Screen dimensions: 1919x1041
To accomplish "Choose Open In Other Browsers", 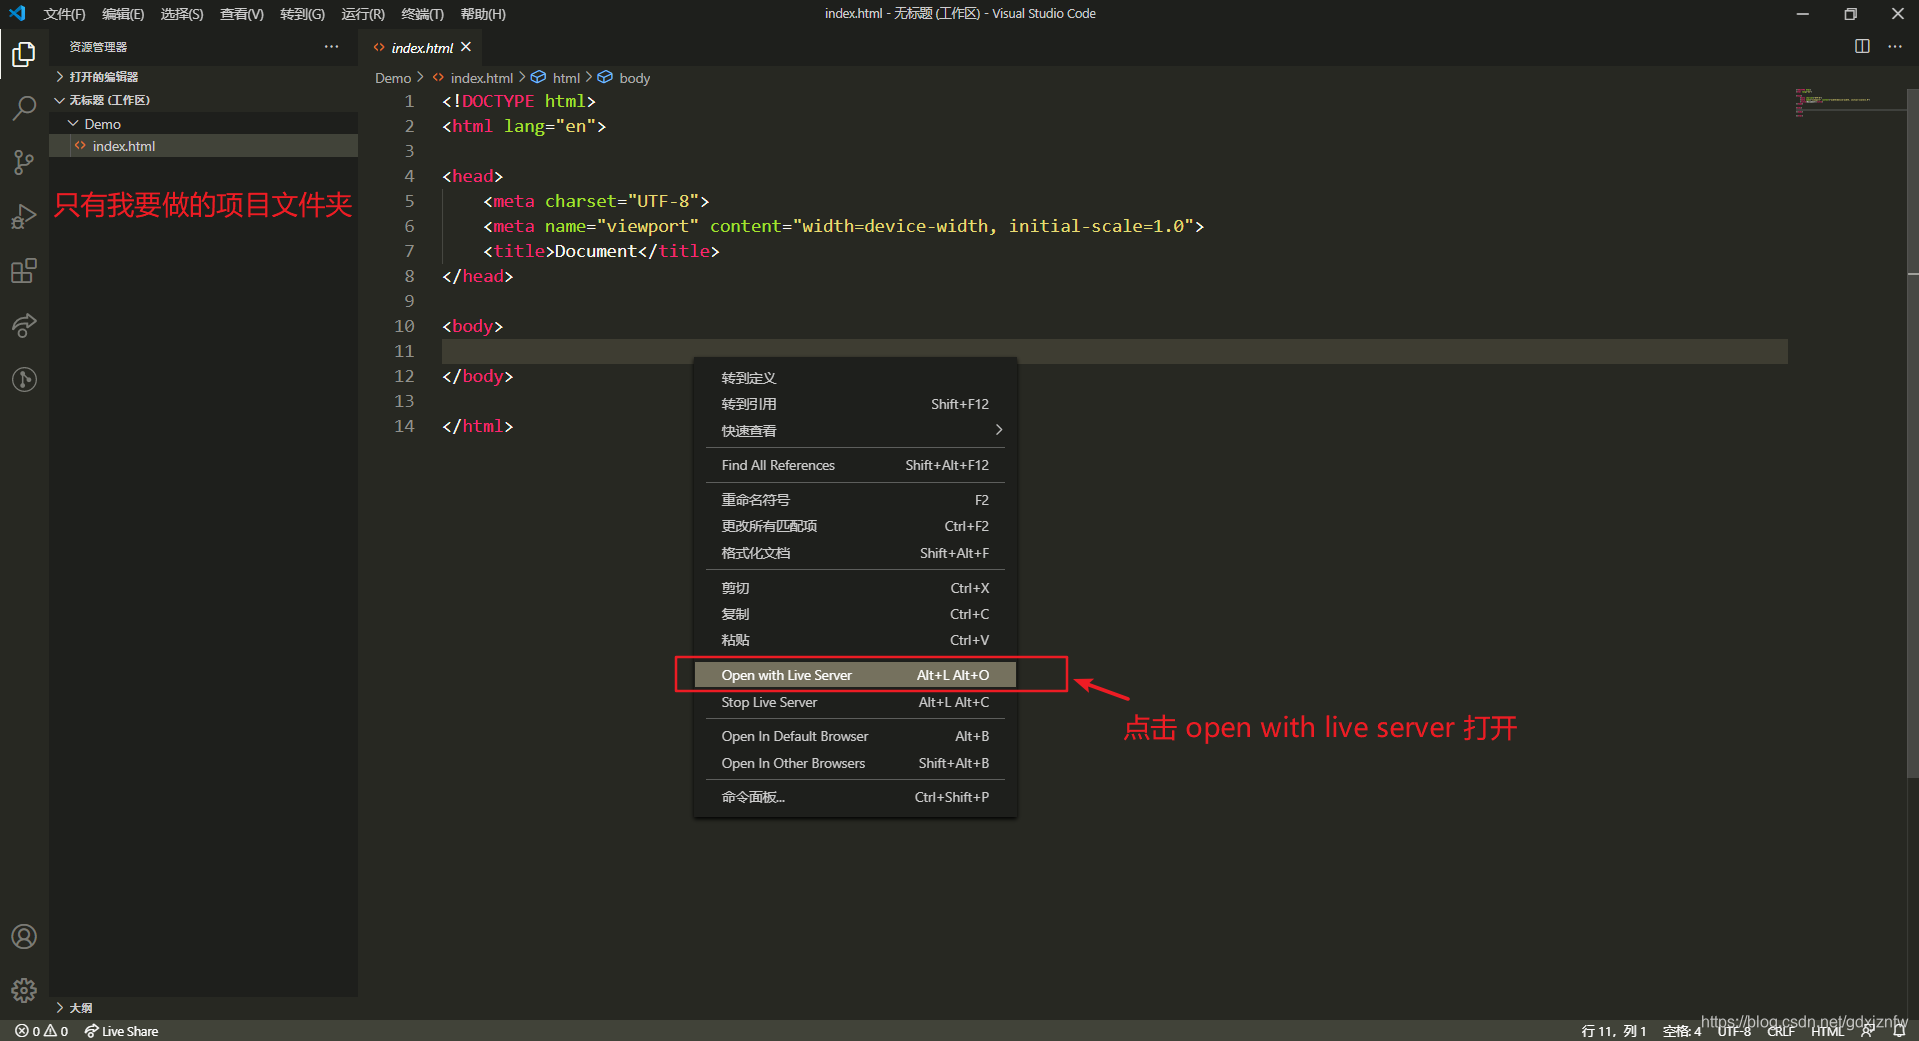I will [855, 763].
